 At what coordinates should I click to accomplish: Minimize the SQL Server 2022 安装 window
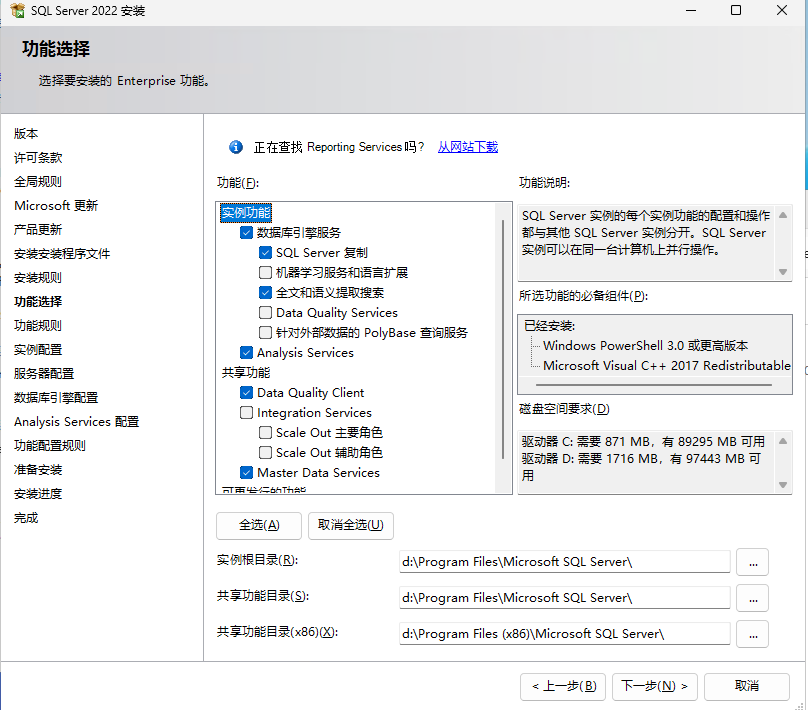pyautogui.click(x=691, y=10)
